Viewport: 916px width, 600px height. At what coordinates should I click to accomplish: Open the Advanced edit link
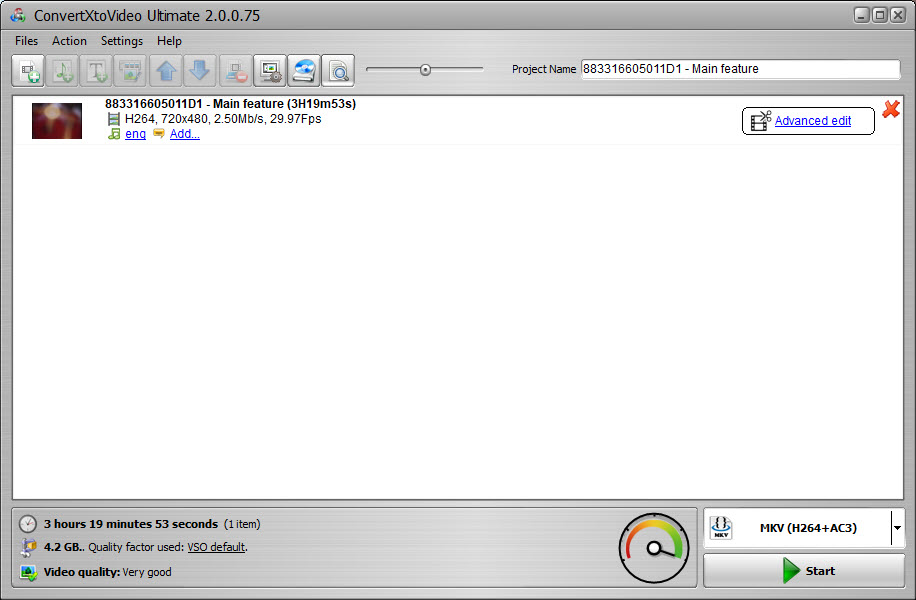click(x=813, y=121)
